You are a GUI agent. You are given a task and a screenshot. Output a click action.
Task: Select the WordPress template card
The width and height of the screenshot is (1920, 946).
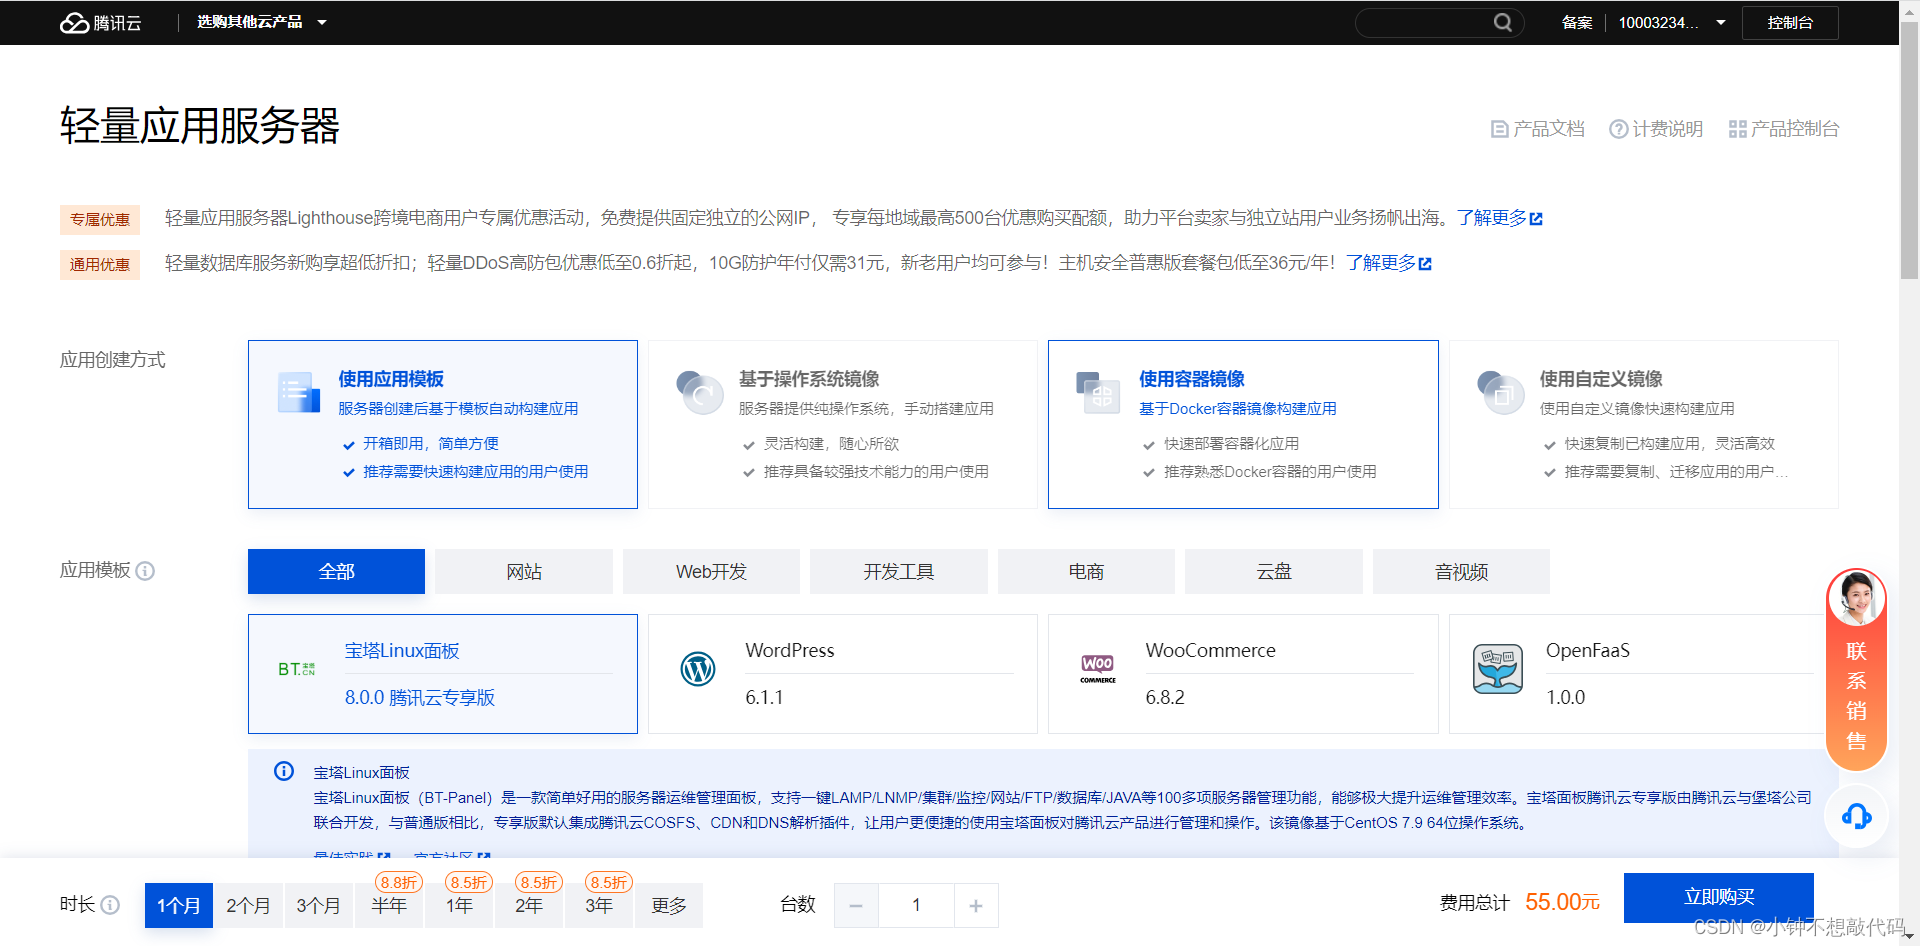pyautogui.click(x=843, y=674)
